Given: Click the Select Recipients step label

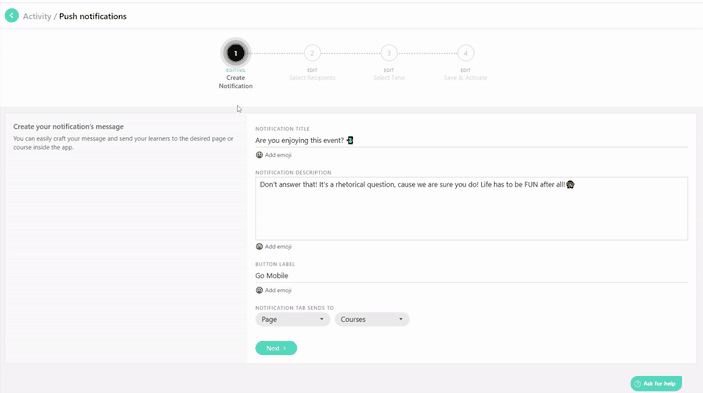Looking at the screenshot, I should 312,78.
